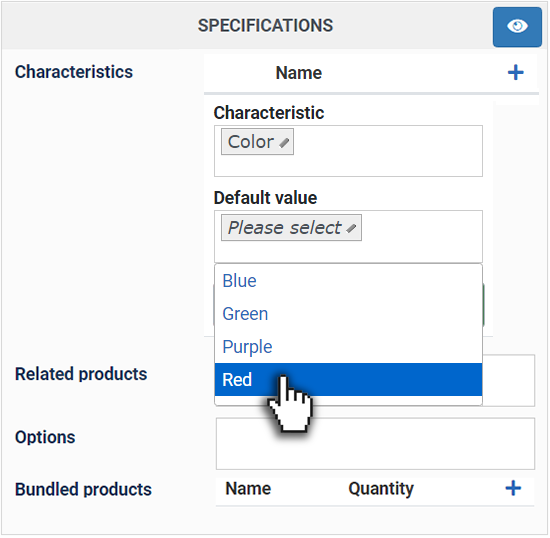
Task: Open the Color characteristic selector
Action: (257, 142)
